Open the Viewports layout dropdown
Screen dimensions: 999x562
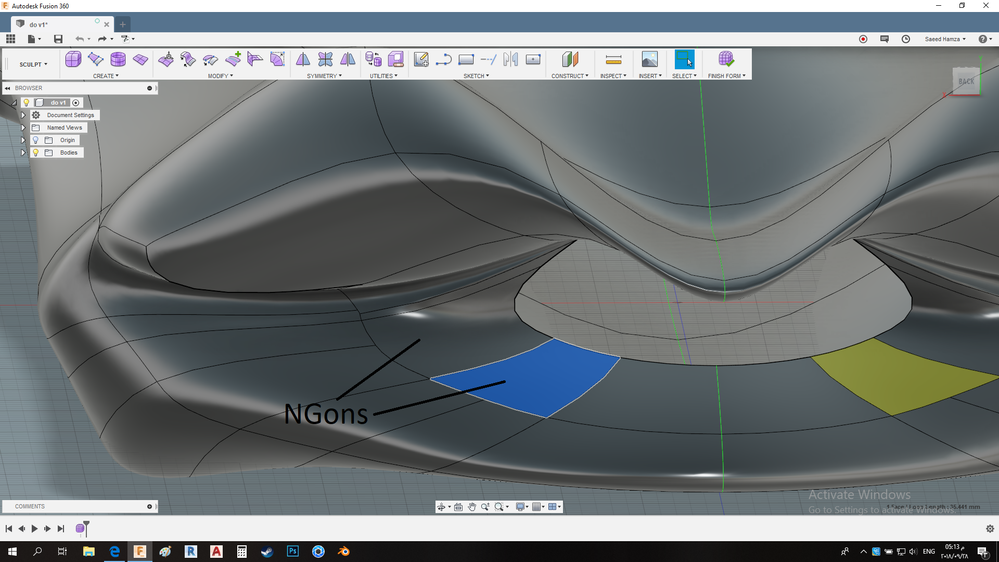pyautogui.click(x=554, y=507)
